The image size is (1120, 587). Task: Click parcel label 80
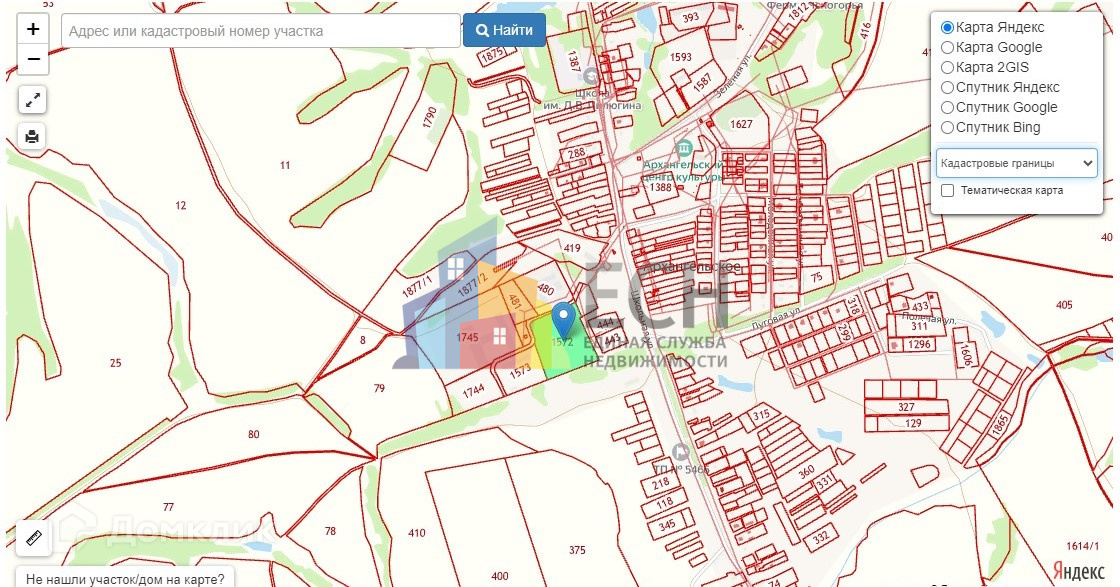coord(254,434)
